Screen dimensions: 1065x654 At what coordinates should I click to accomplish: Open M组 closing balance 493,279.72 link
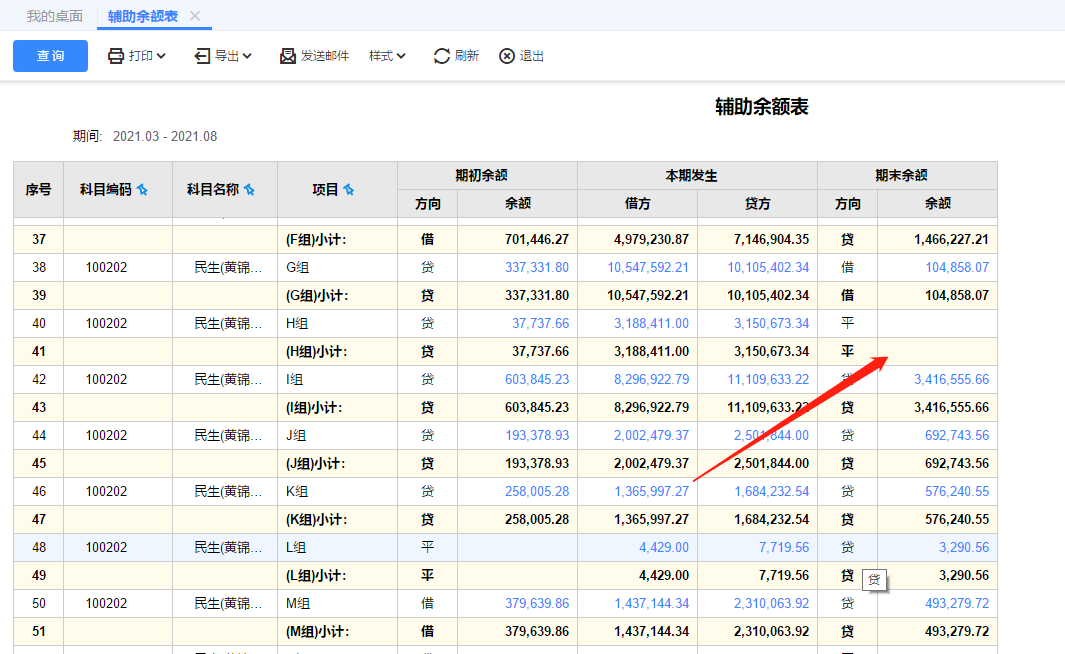[957, 603]
